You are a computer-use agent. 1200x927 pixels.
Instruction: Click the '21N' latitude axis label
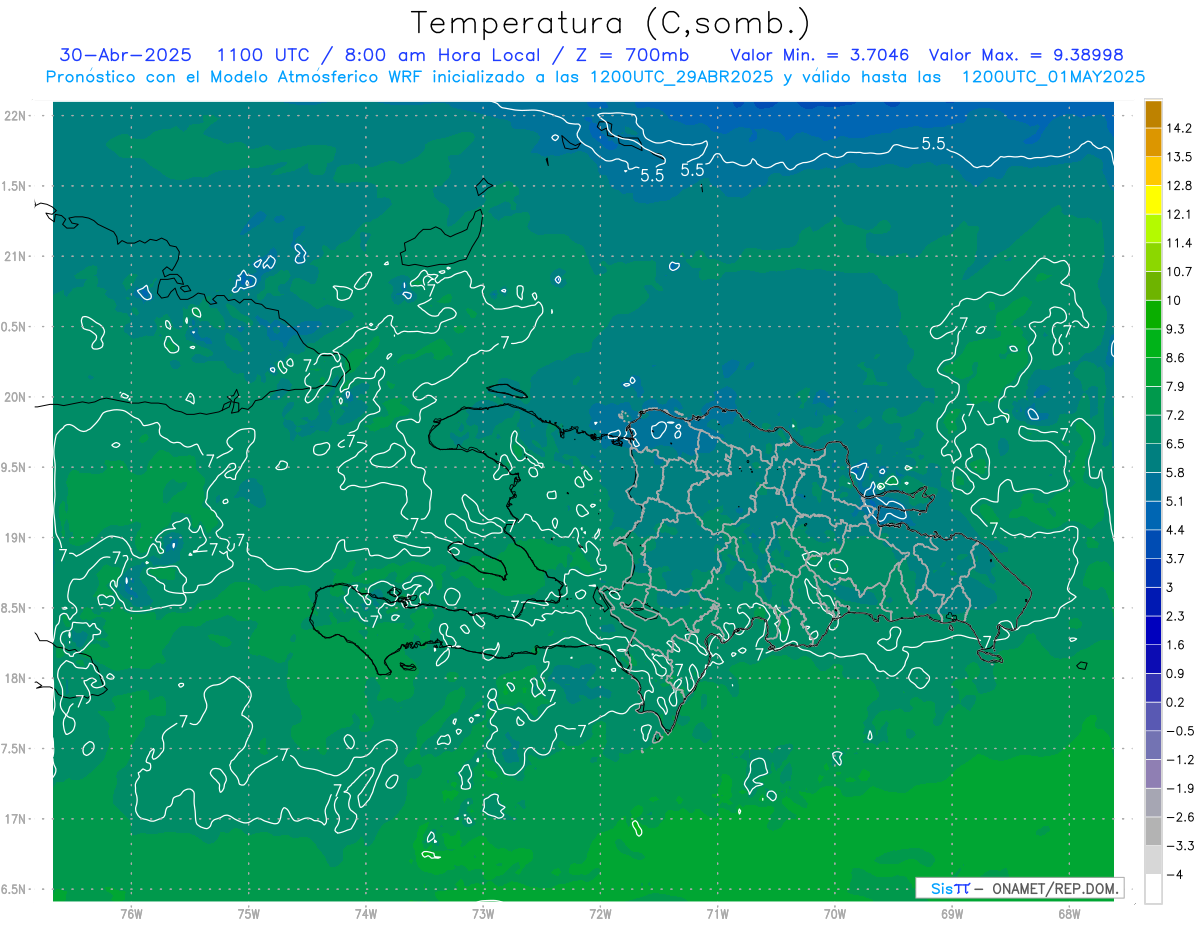(15, 256)
